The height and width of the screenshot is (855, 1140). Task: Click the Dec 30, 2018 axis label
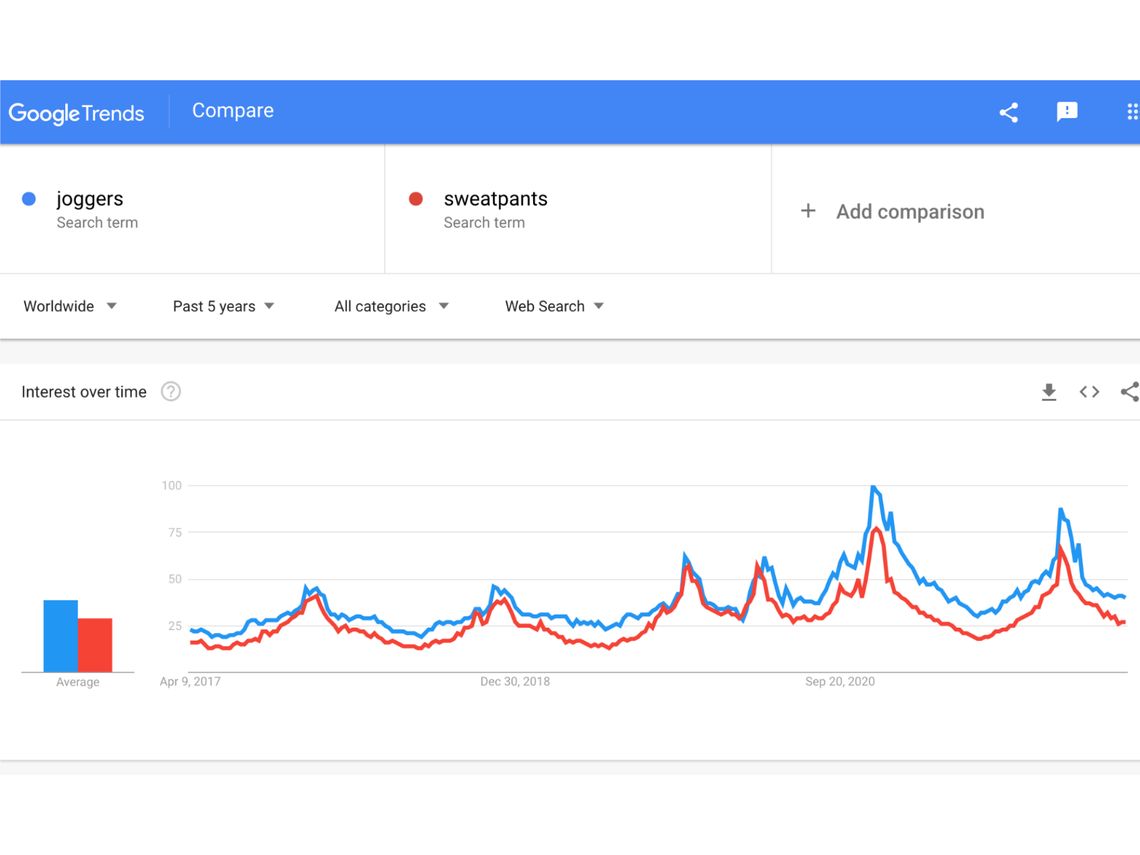(x=515, y=681)
